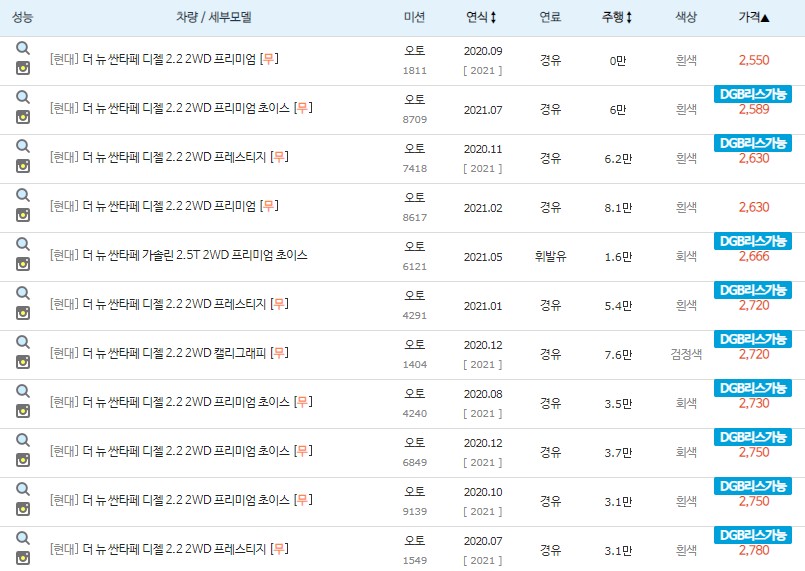Open 프리미엄 초이스 listing dated 2021.07
The width and height of the screenshot is (805, 571).
pos(181,108)
